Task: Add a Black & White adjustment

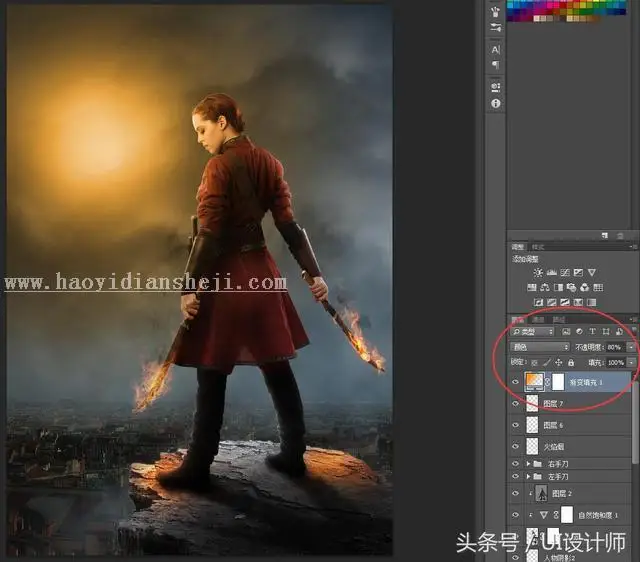Action: coord(558,287)
